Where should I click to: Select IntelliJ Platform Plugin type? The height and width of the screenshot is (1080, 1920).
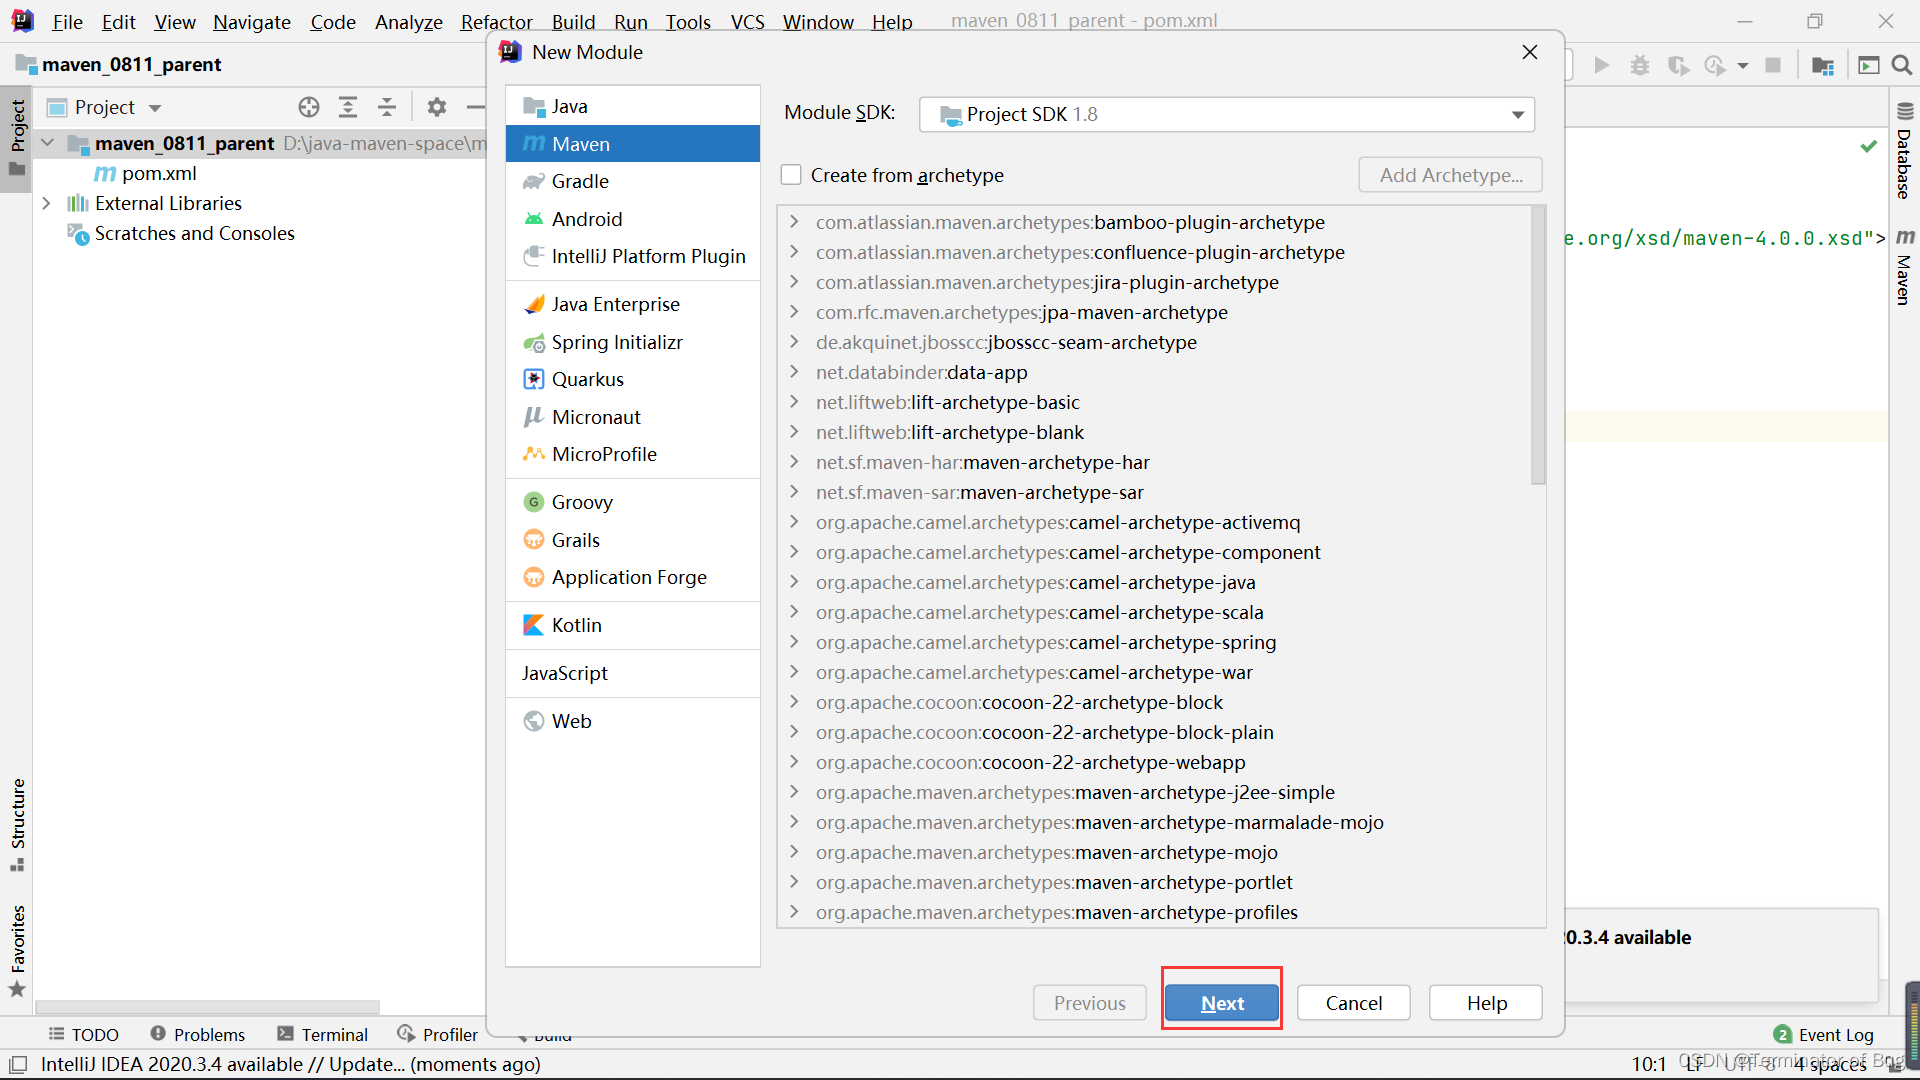(632, 256)
